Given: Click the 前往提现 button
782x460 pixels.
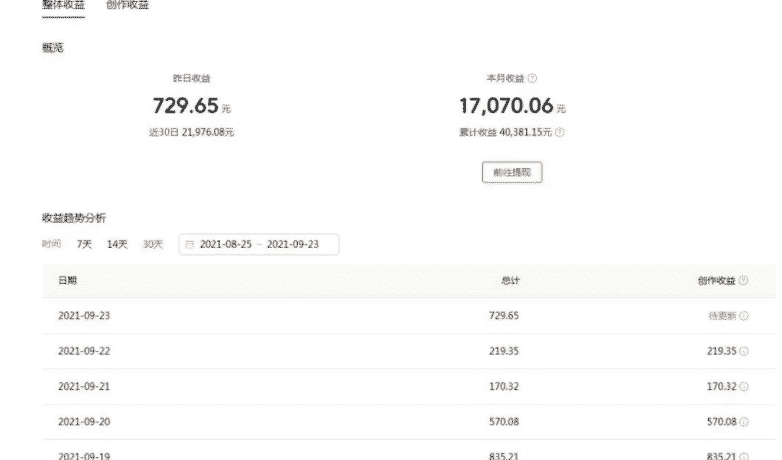Looking at the screenshot, I should coord(512,173).
